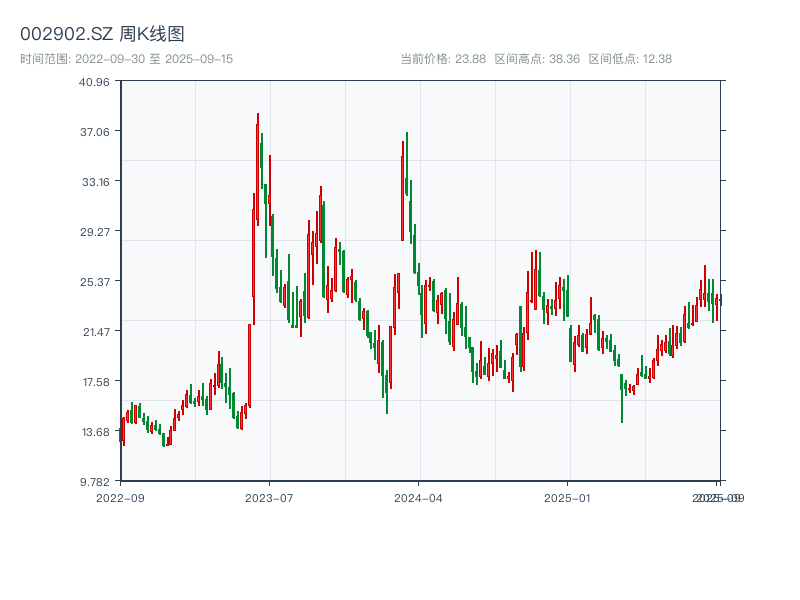Select the 时间范围 2022-09-30 至 2025-09-15 text
The image size is (800, 600).
[127, 59]
